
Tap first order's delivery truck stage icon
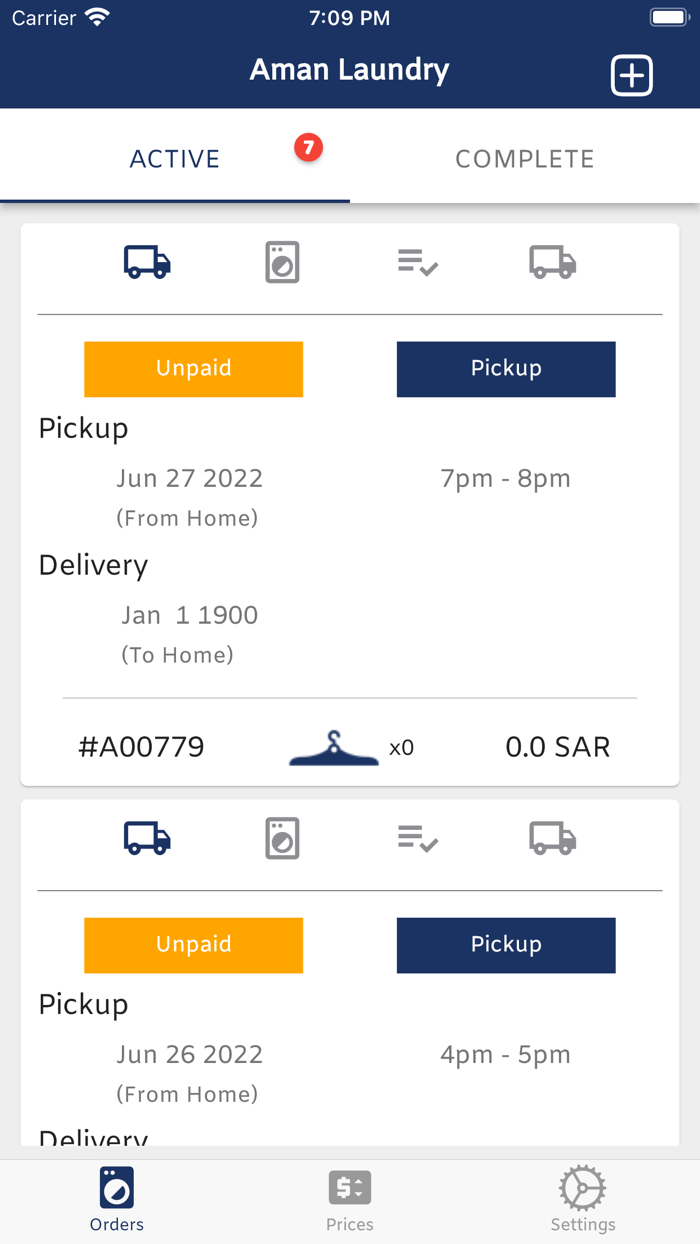(553, 262)
